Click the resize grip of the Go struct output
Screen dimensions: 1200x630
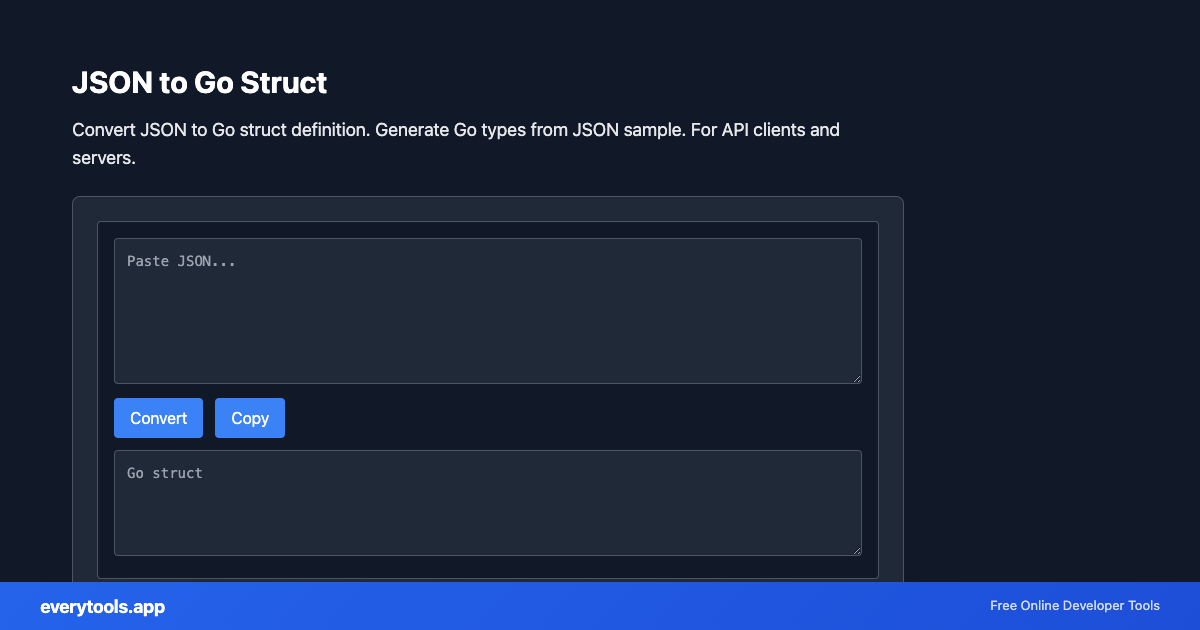point(856,549)
